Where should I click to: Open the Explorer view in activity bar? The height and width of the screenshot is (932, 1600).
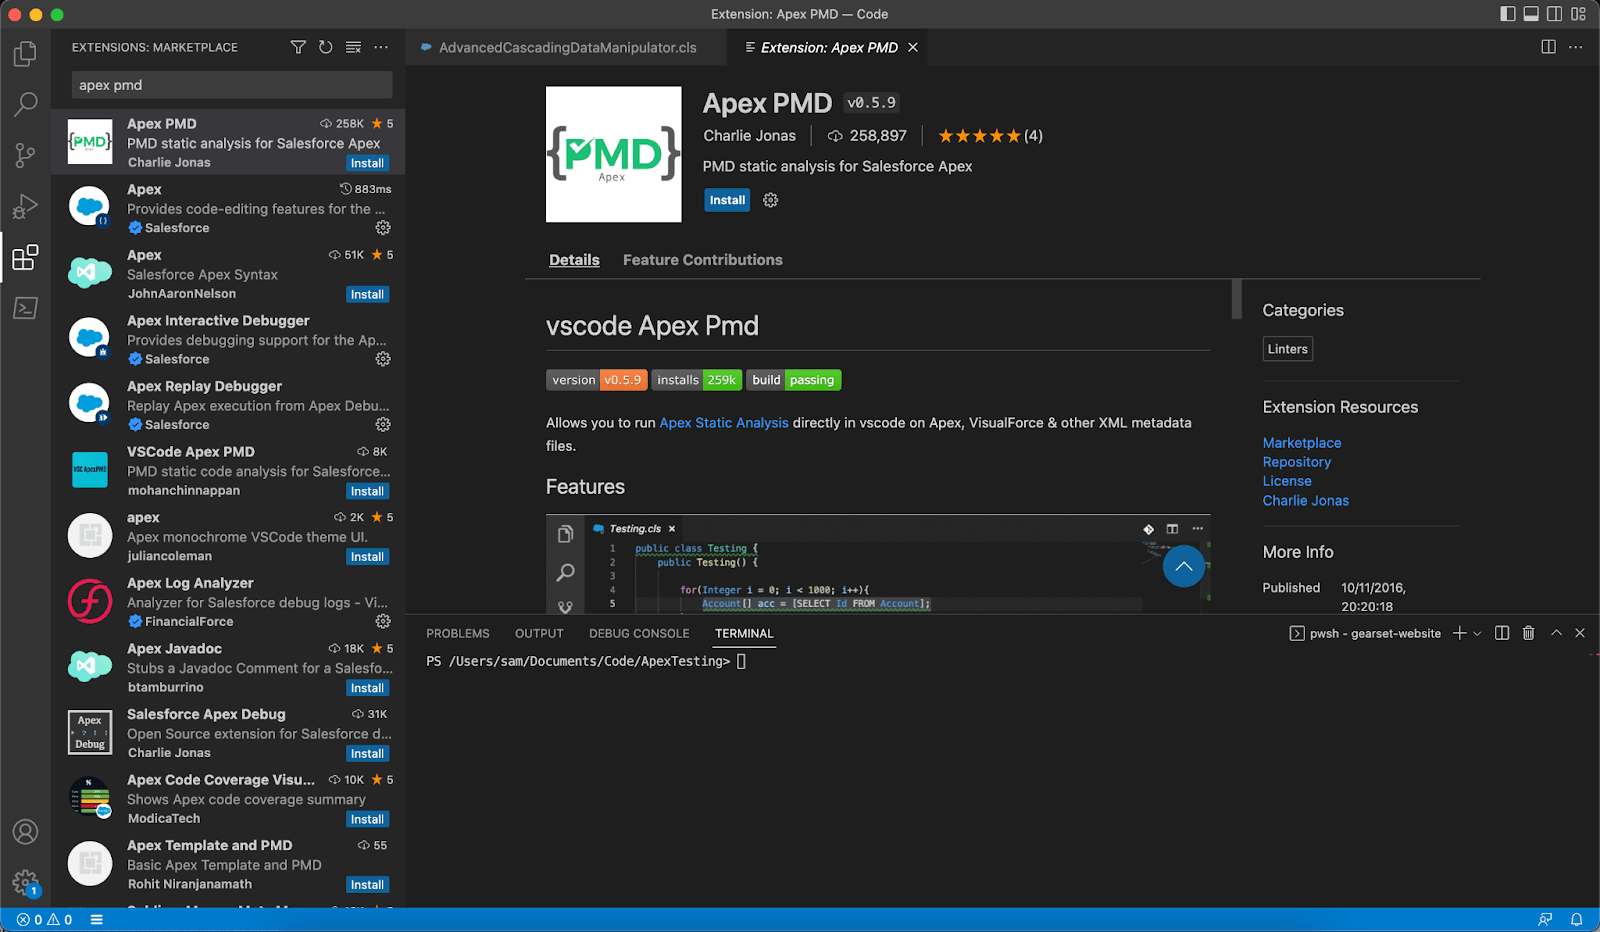(x=25, y=53)
